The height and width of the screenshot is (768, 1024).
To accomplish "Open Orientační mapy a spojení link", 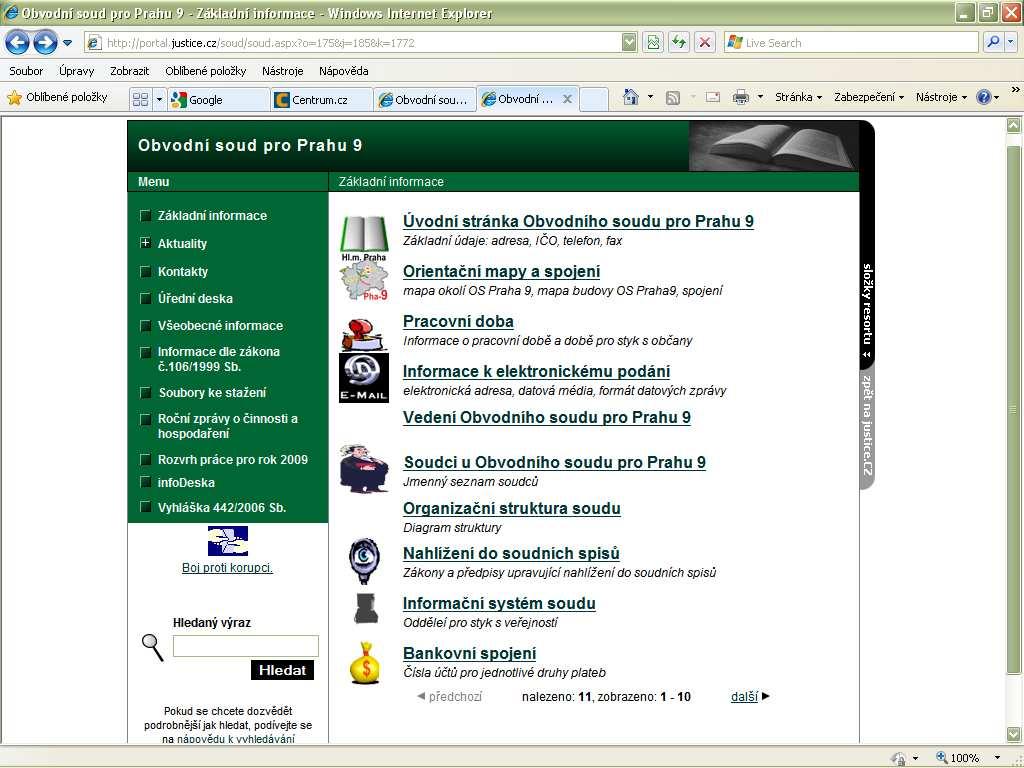I will 502,272.
